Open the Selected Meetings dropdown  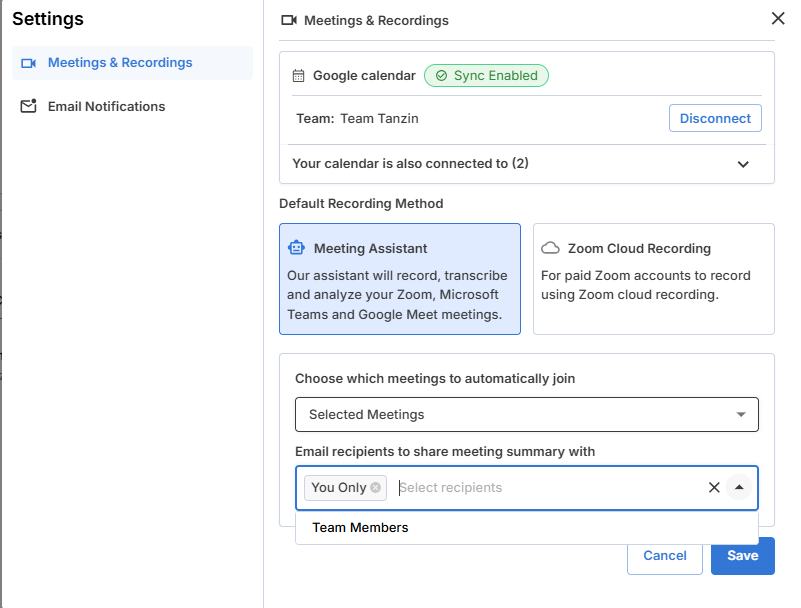click(526, 414)
